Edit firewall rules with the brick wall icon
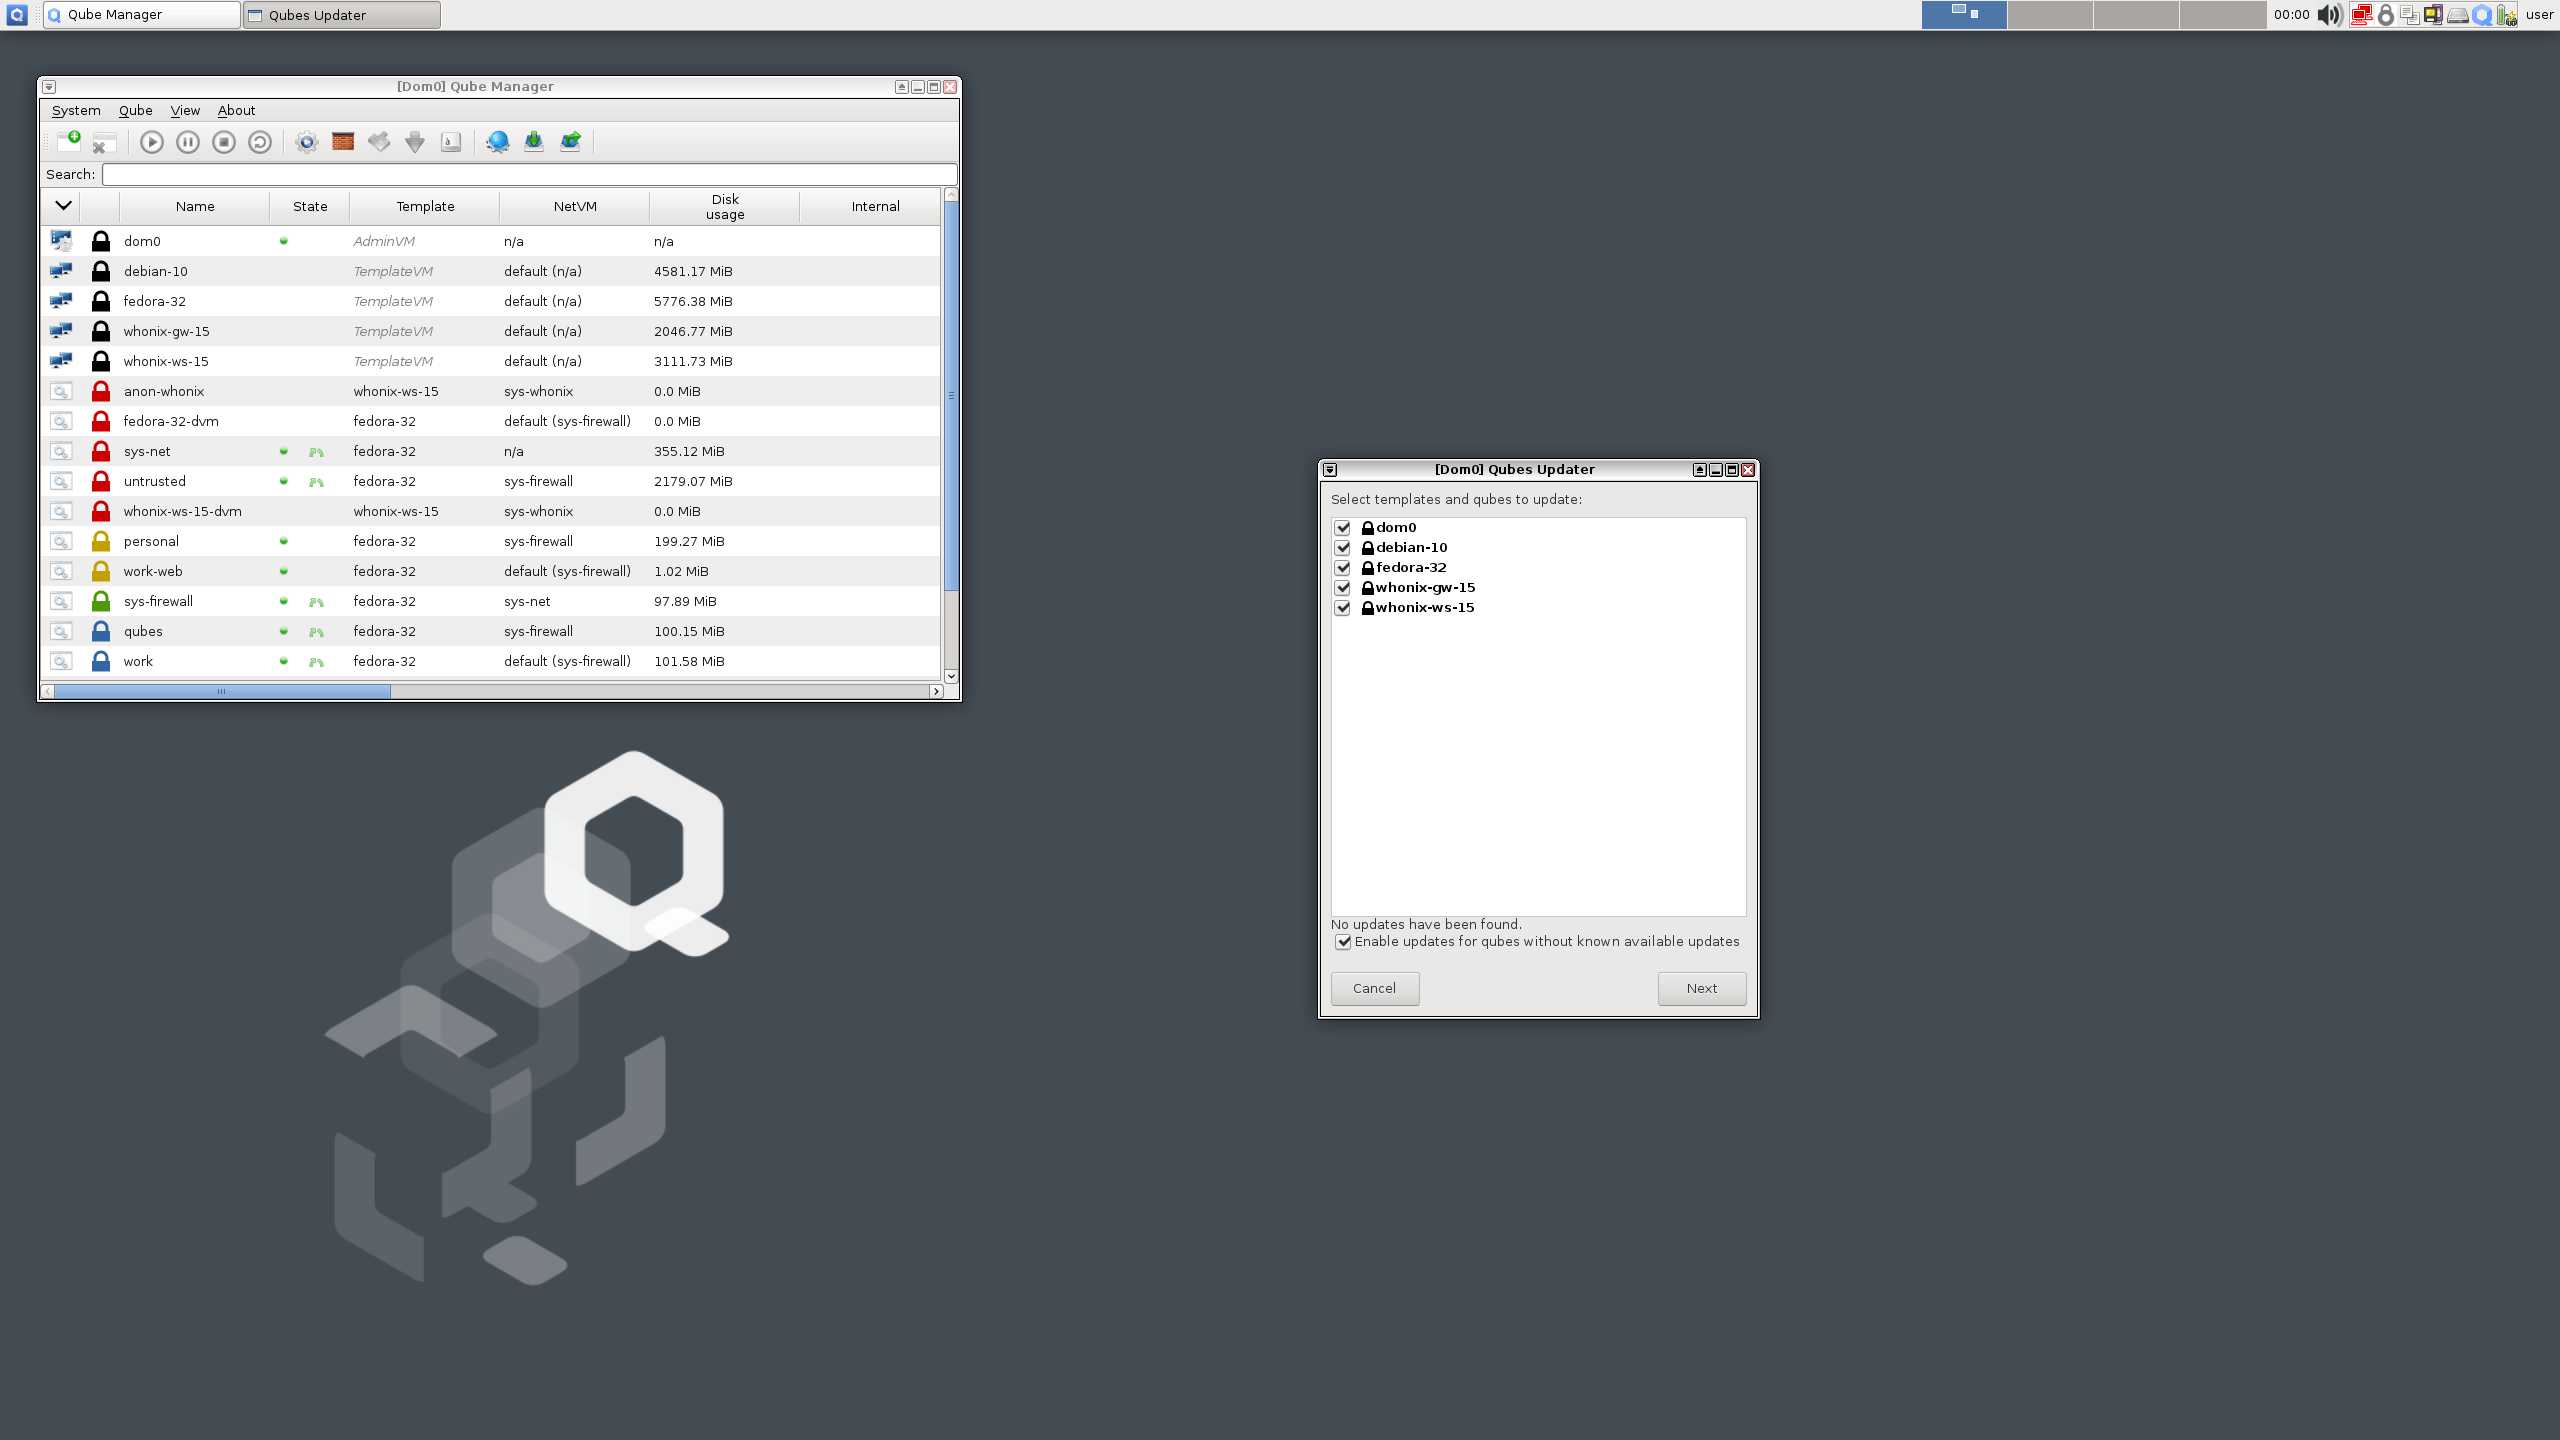 click(x=342, y=142)
